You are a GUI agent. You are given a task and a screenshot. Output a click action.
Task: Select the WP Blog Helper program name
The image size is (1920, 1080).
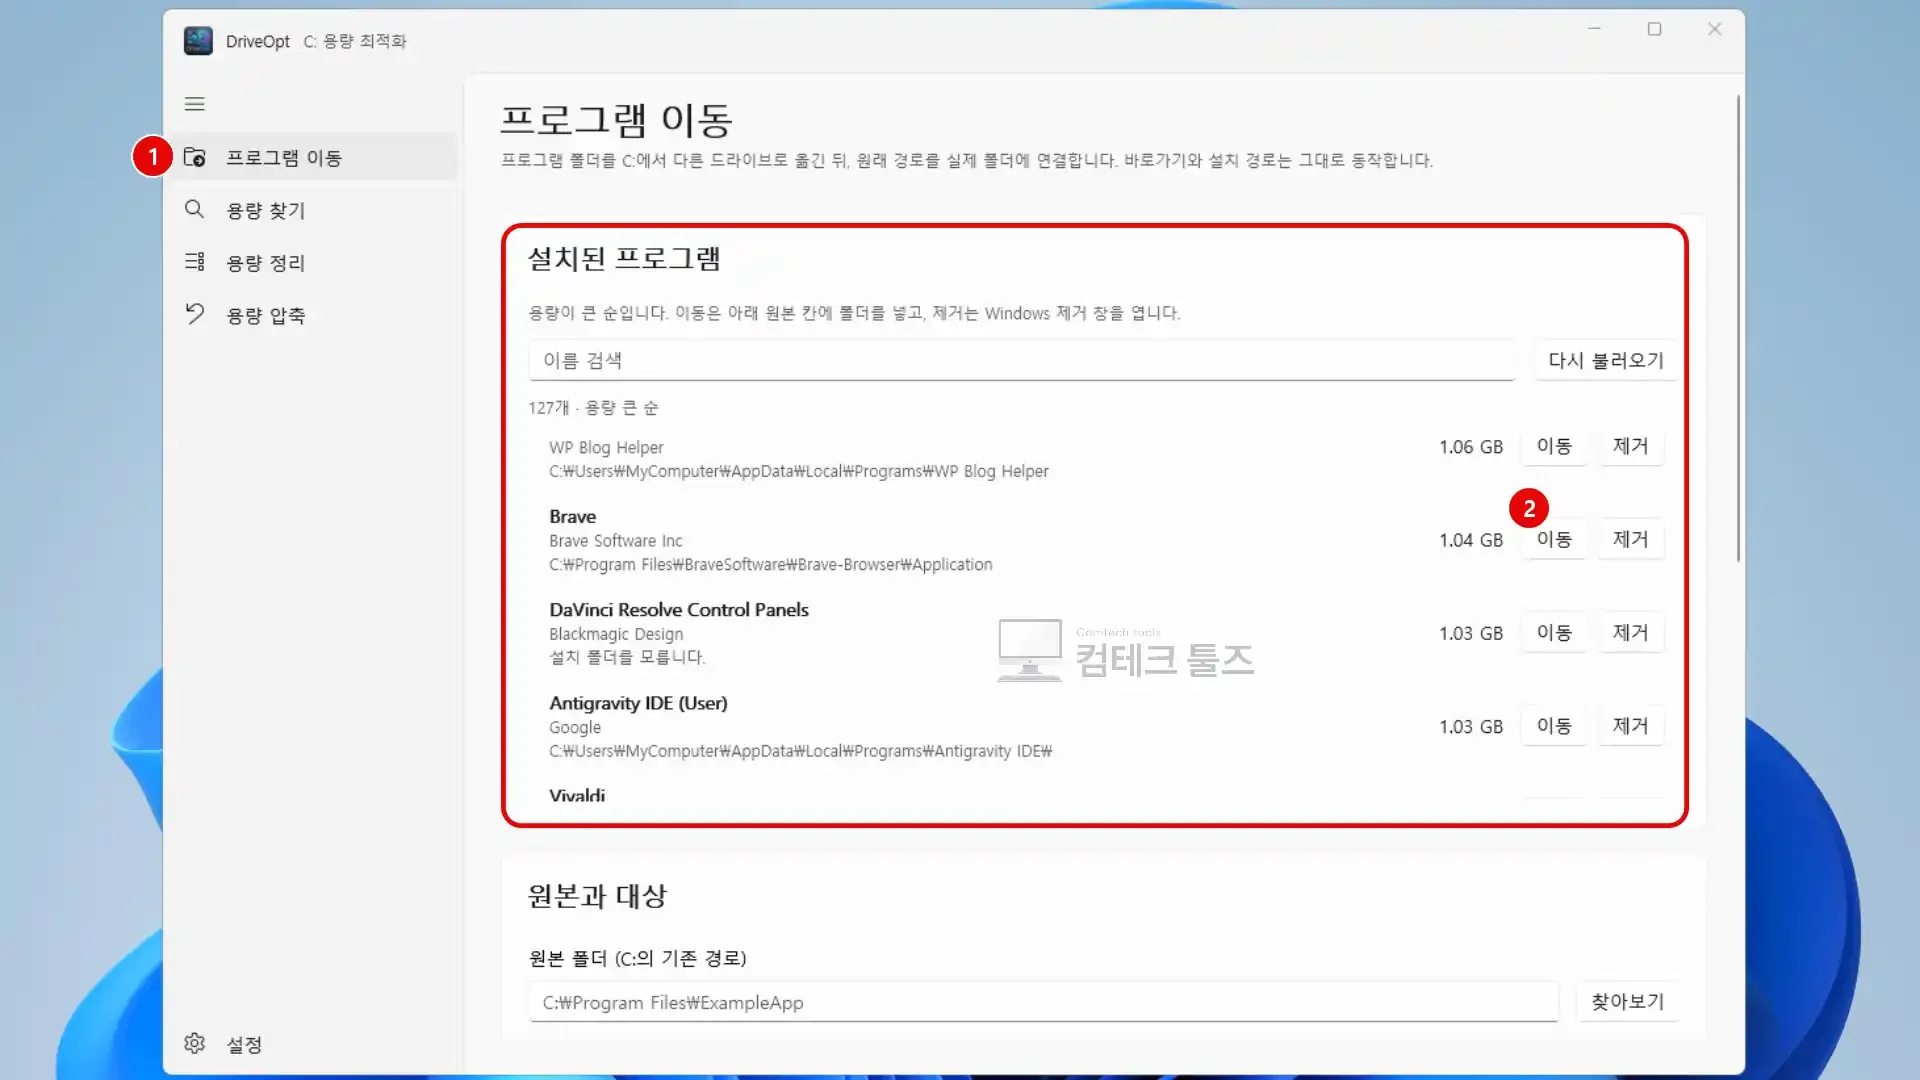[606, 447]
